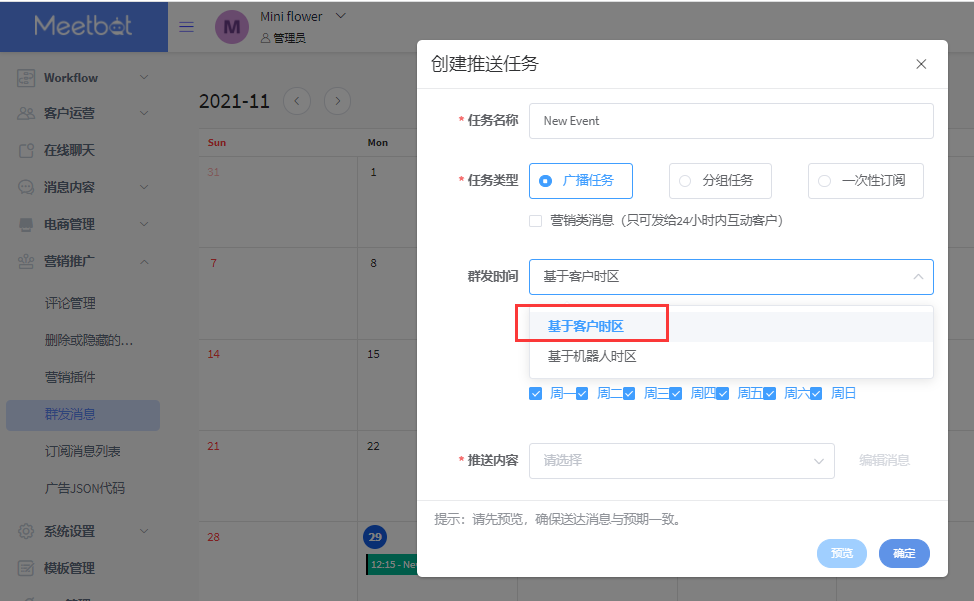Select calendar day 21
The width and height of the screenshot is (974, 601).
pyautogui.click(x=214, y=446)
